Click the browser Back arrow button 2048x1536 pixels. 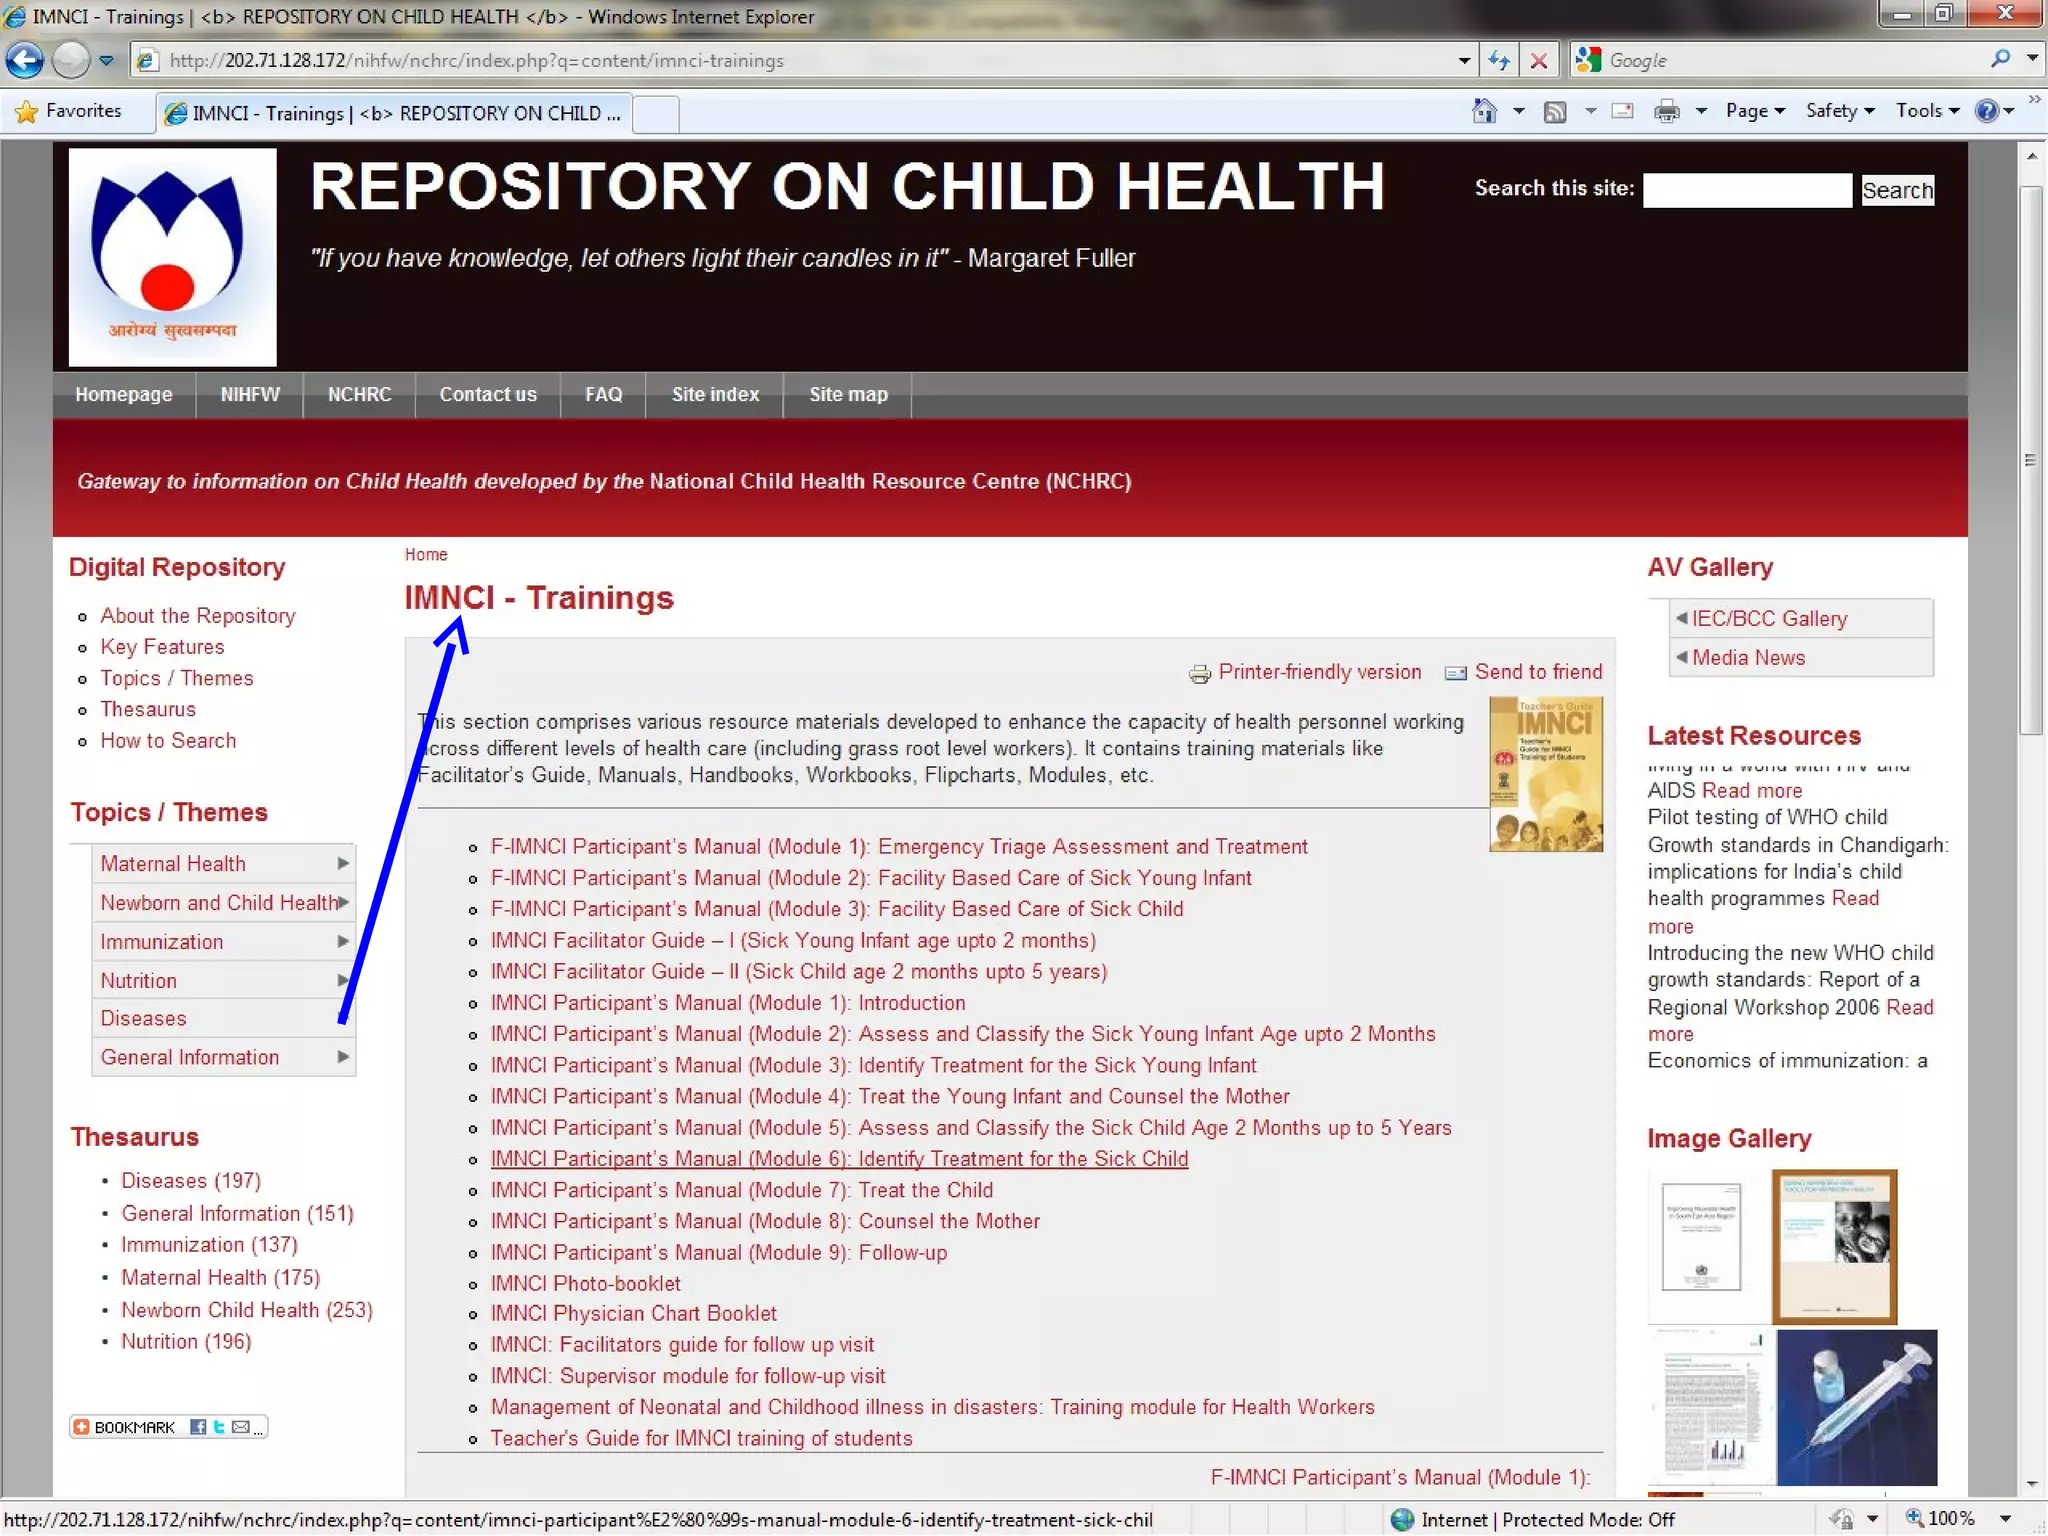pyautogui.click(x=25, y=60)
